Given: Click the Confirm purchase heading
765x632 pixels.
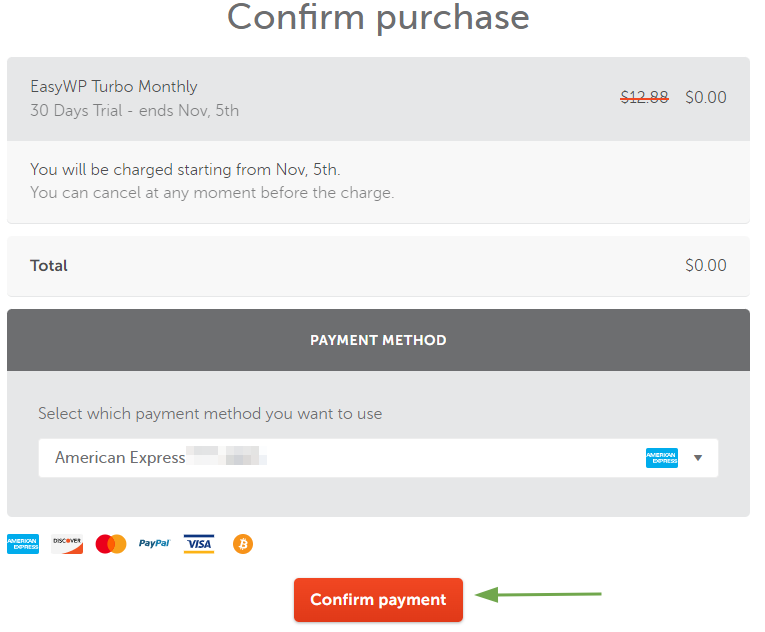Looking at the screenshot, I should pos(378,18).
